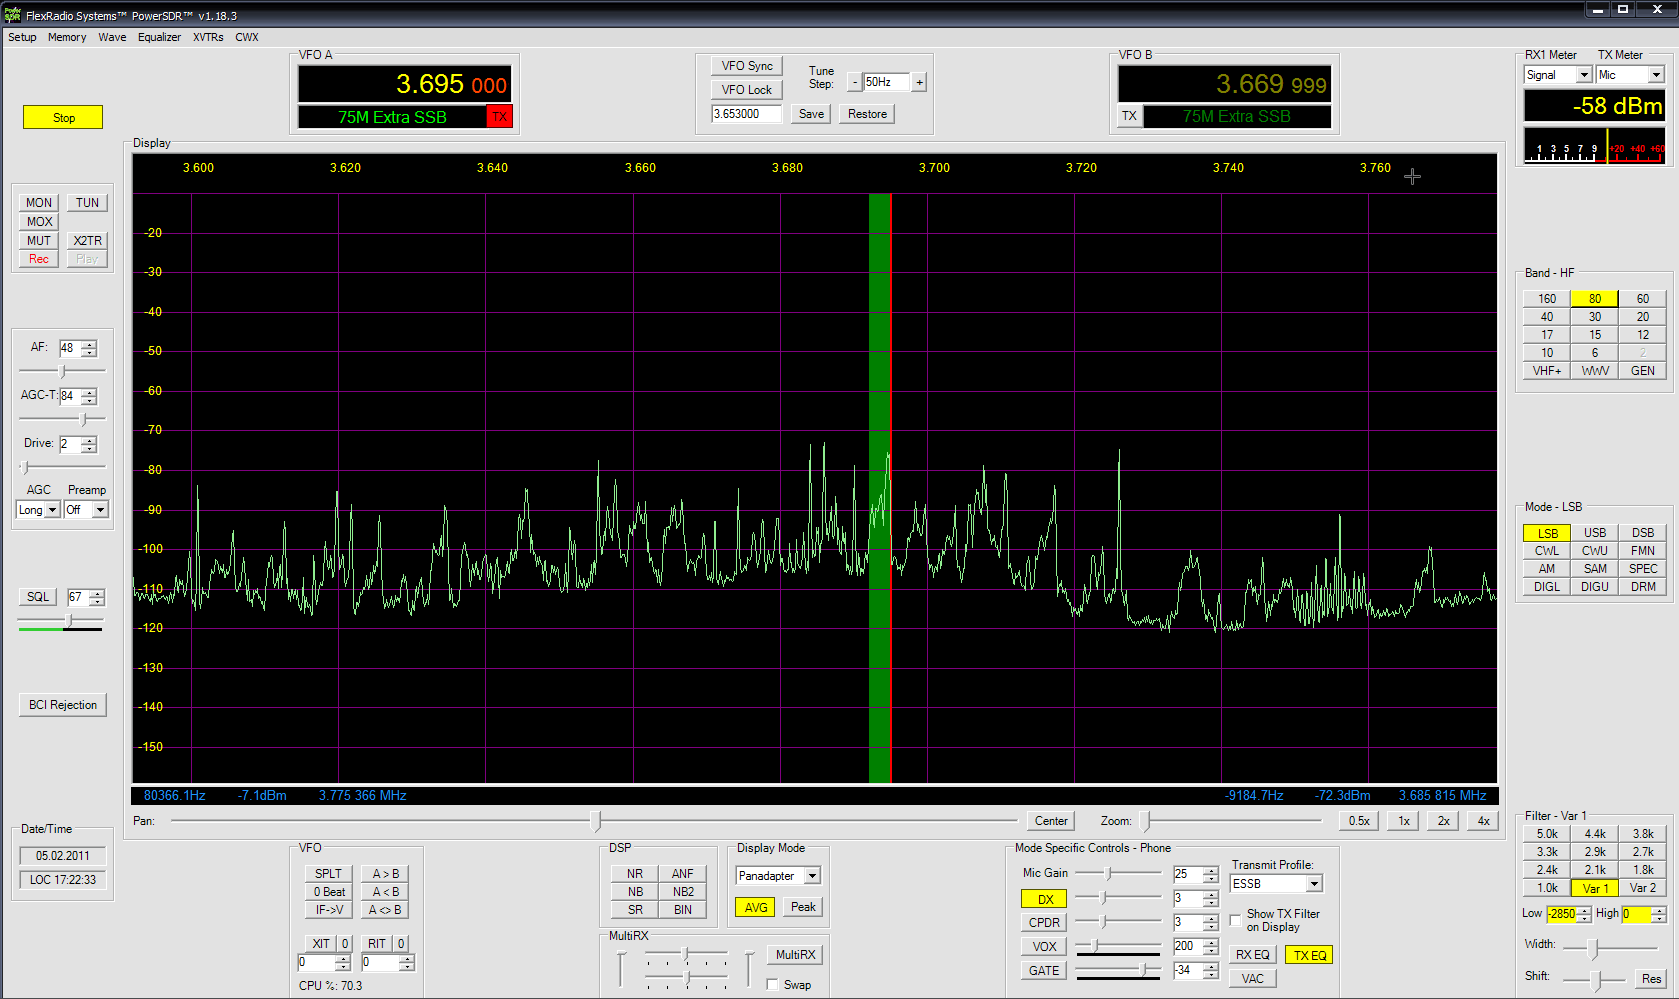The width and height of the screenshot is (1679, 999).
Task: Click the saved frequency field 3.653000
Action: tap(749, 114)
